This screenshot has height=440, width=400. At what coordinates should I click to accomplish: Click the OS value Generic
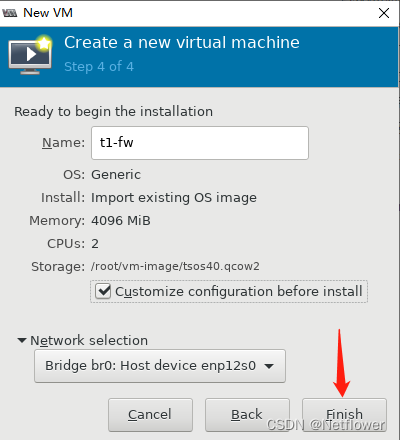coord(116,174)
